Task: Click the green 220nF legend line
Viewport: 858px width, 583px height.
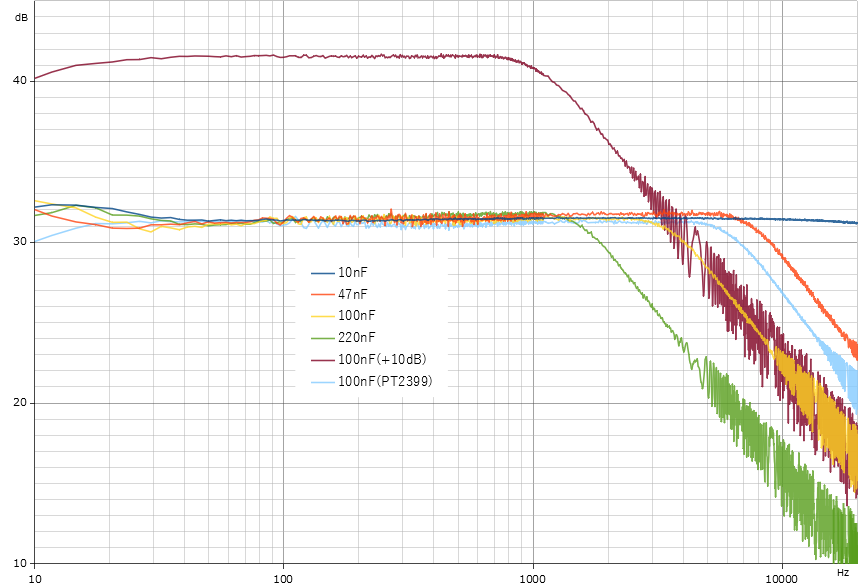Action: pos(323,338)
